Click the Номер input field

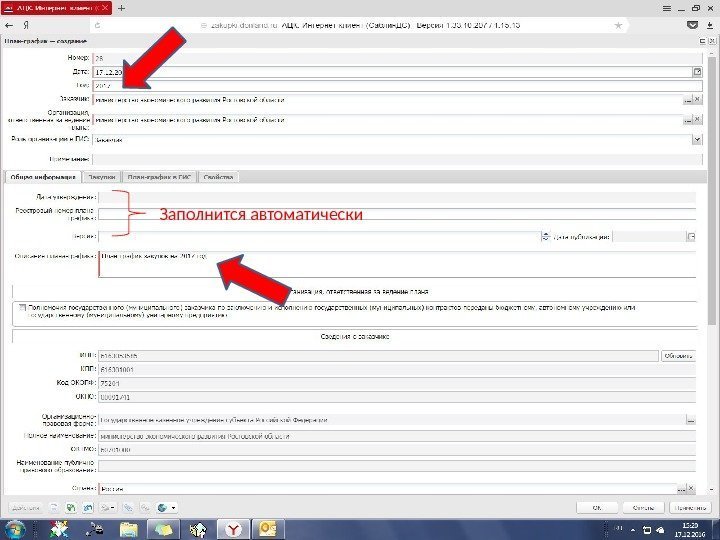coord(397,58)
